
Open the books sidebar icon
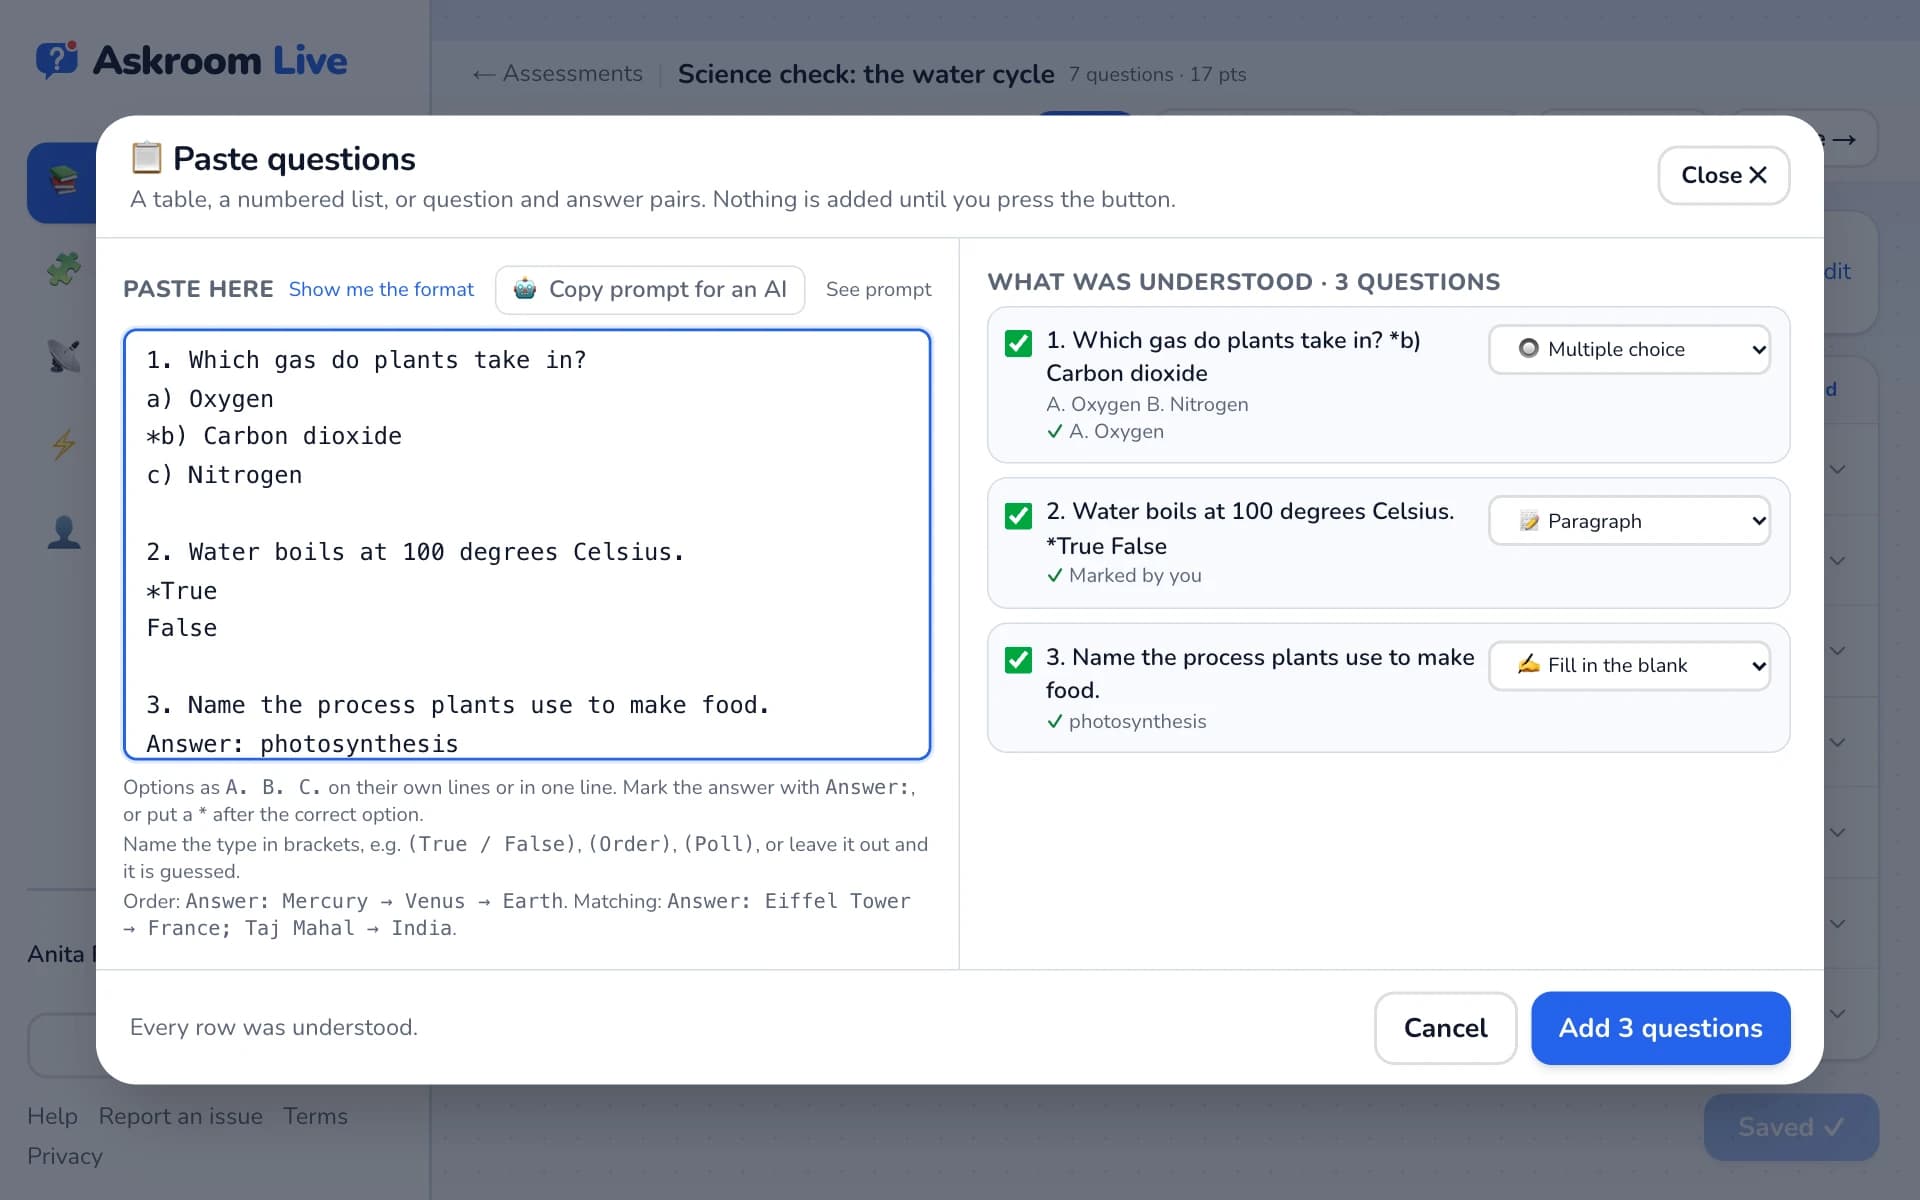[63, 182]
